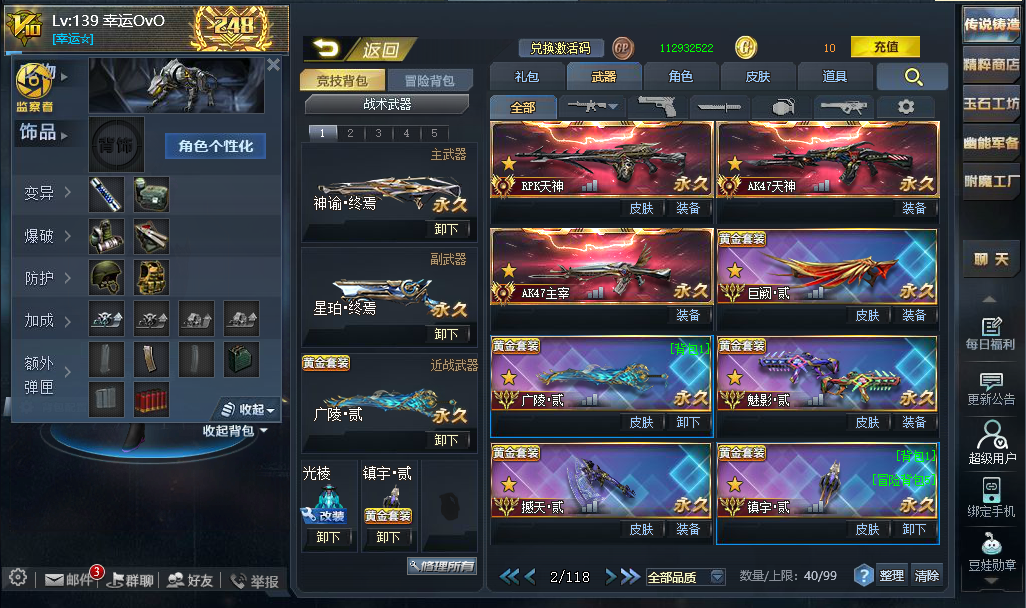
Task: Switch to backpack page 3
Action: click(378, 133)
